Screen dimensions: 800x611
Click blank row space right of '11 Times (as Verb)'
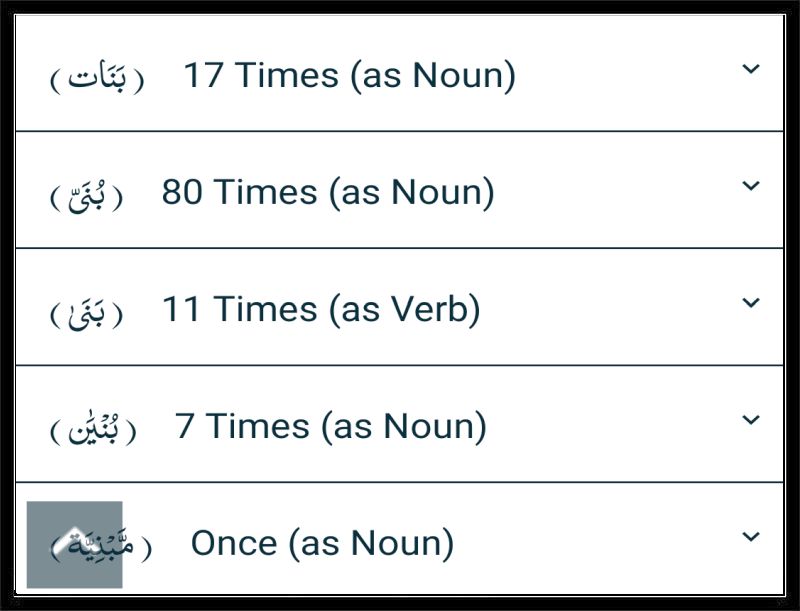pyautogui.click(x=610, y=307)
